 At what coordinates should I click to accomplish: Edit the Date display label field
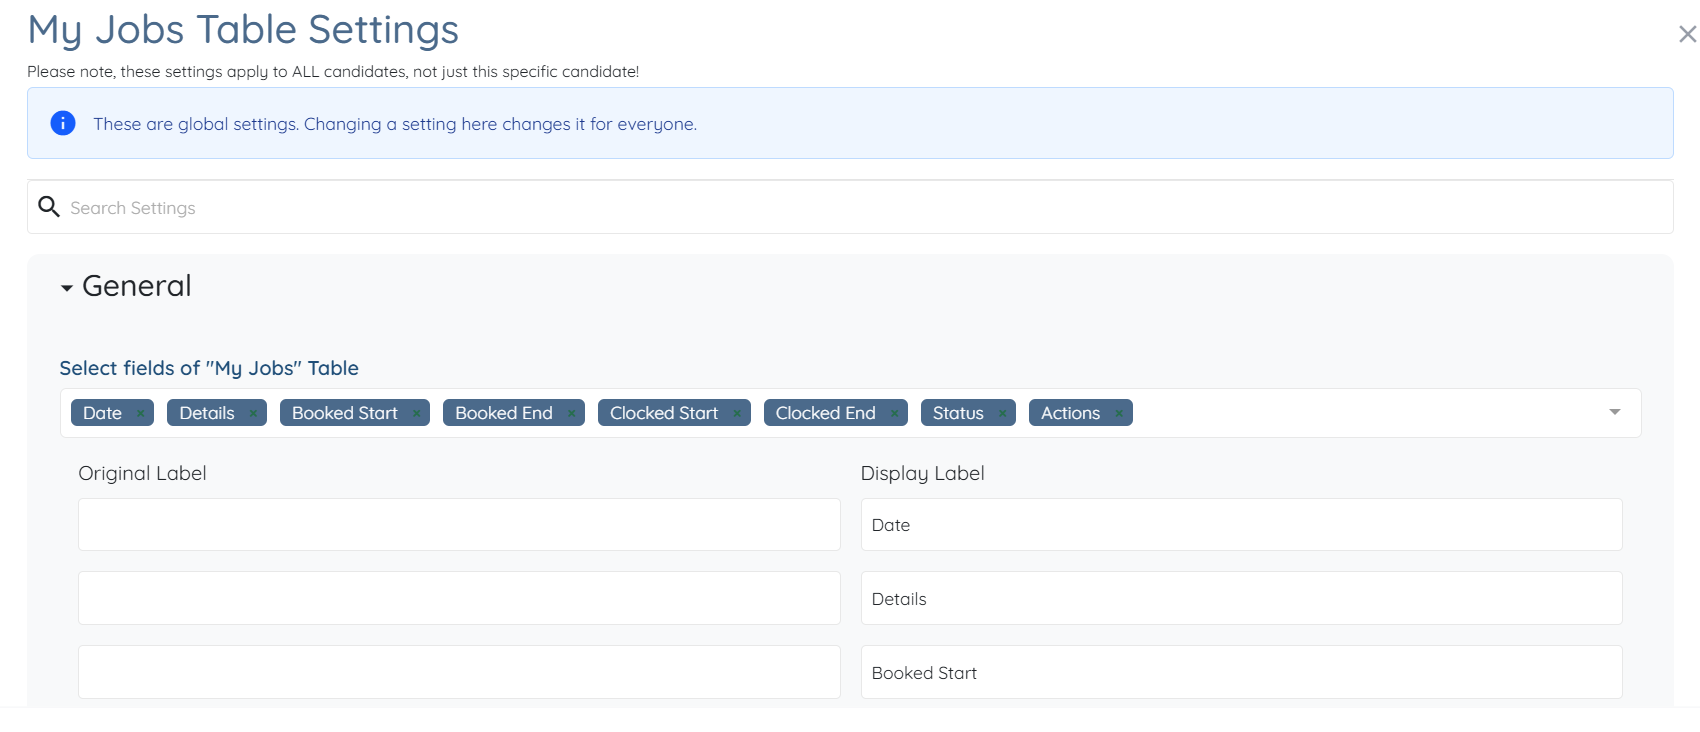click(x=1241, y=525)
